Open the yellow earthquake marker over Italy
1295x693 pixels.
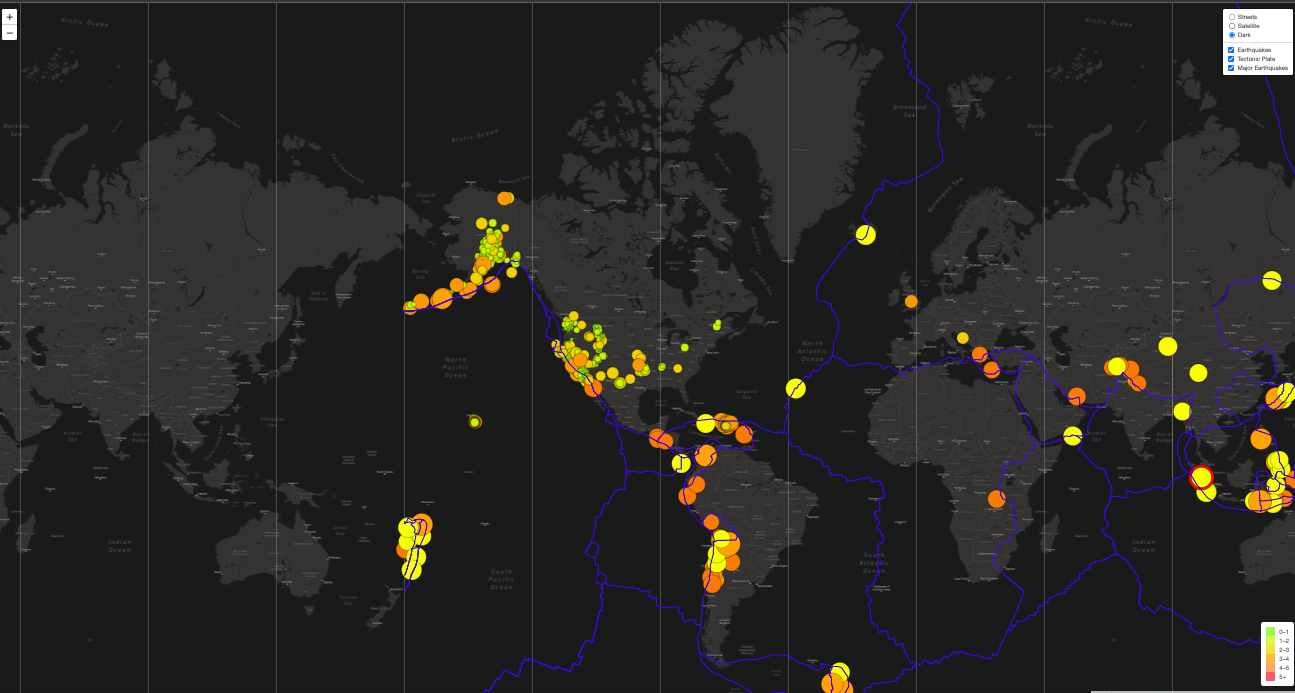tap(963, 338)
